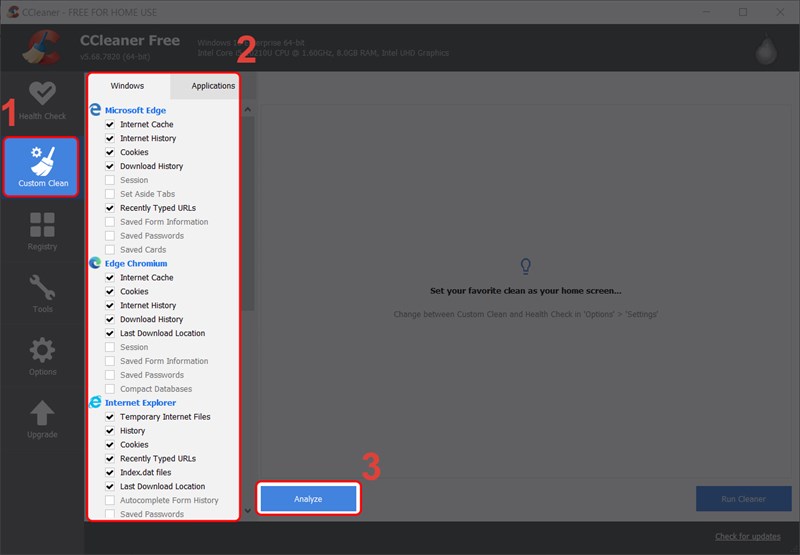This screenshot has height=555, width=800.
Task: Click the Upgrade arrow icon
Action: coord(43,419)
